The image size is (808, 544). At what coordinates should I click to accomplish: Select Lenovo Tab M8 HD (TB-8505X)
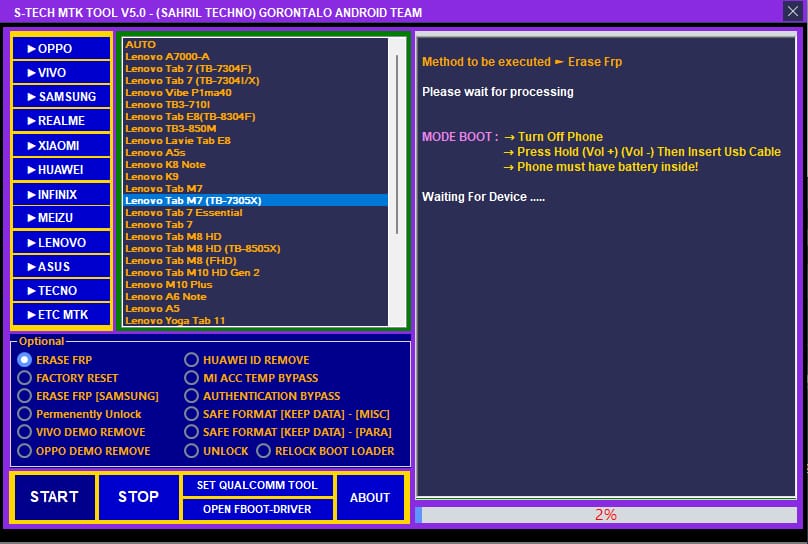(x=256, y=248)
